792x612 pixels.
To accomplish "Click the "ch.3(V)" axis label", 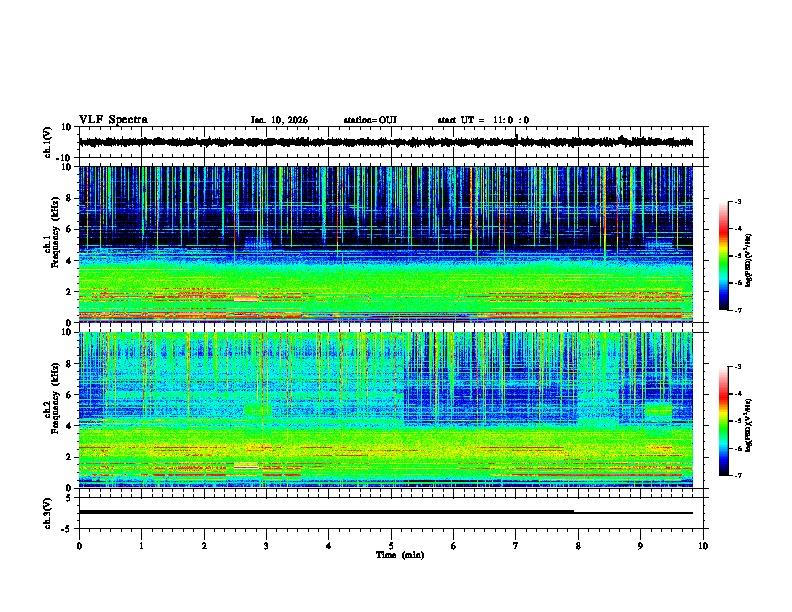I will point(47,513).
